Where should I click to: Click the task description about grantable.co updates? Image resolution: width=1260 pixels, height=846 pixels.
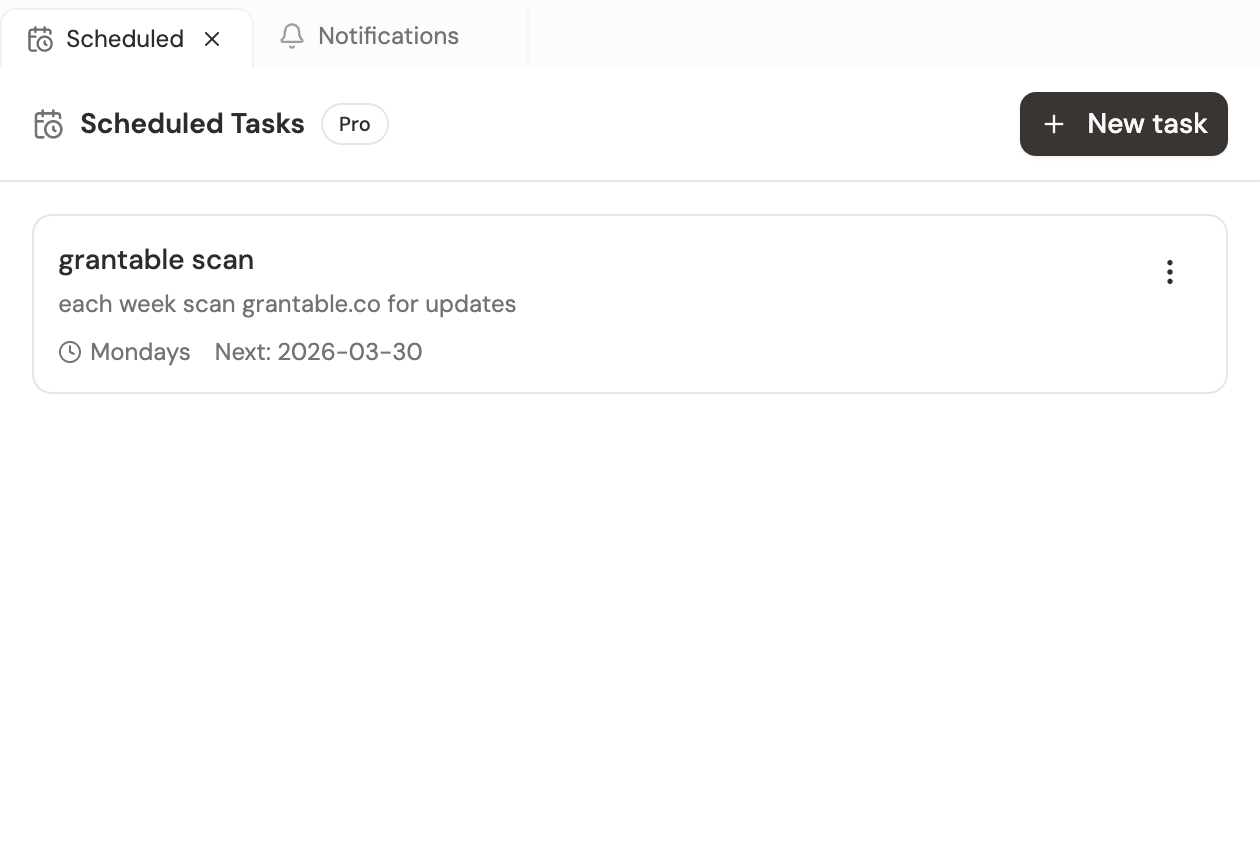click(x=288, y=304)
